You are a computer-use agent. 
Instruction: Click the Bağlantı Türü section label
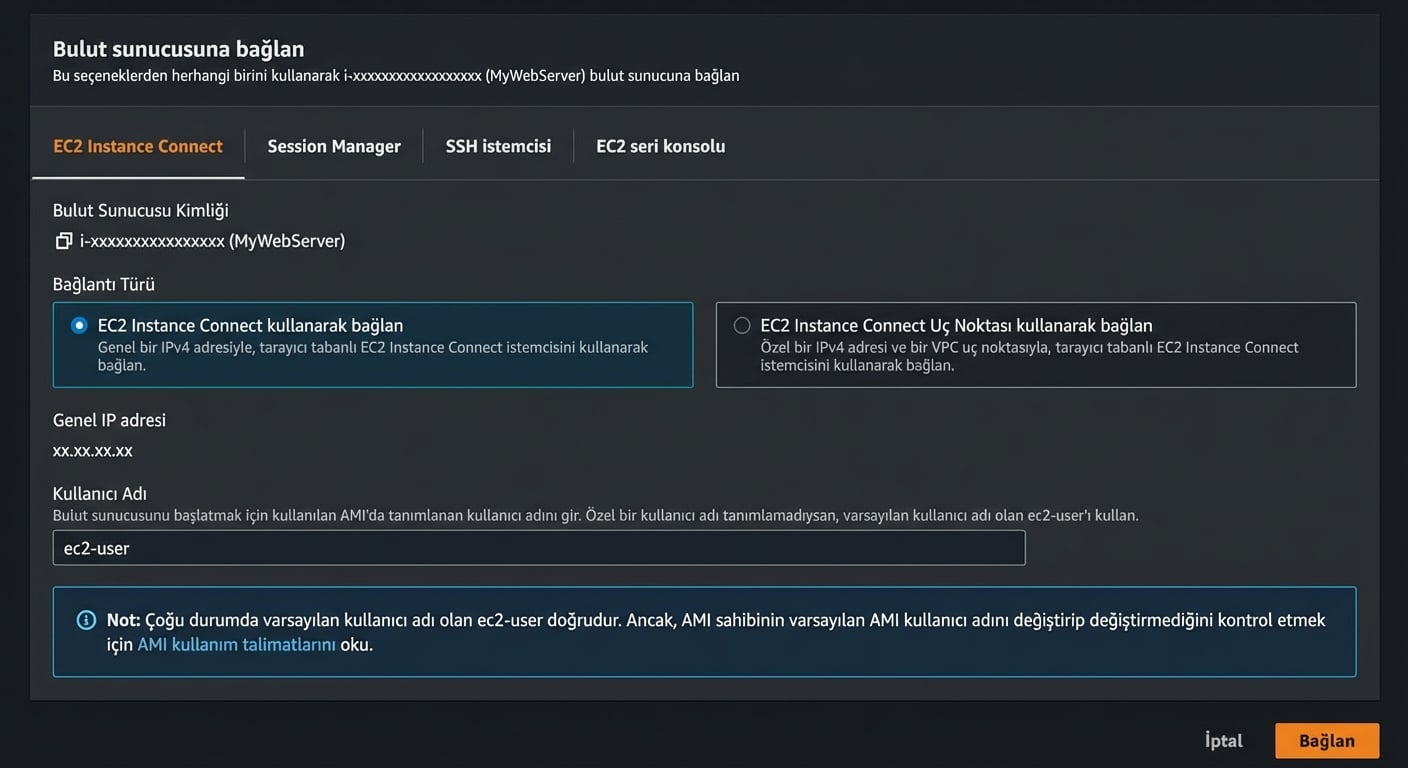103,284
